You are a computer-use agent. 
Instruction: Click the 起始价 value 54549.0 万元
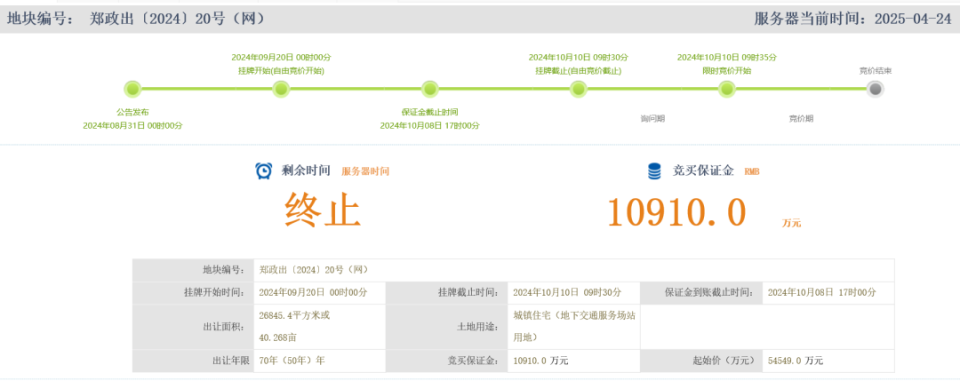tap(795, 360)
